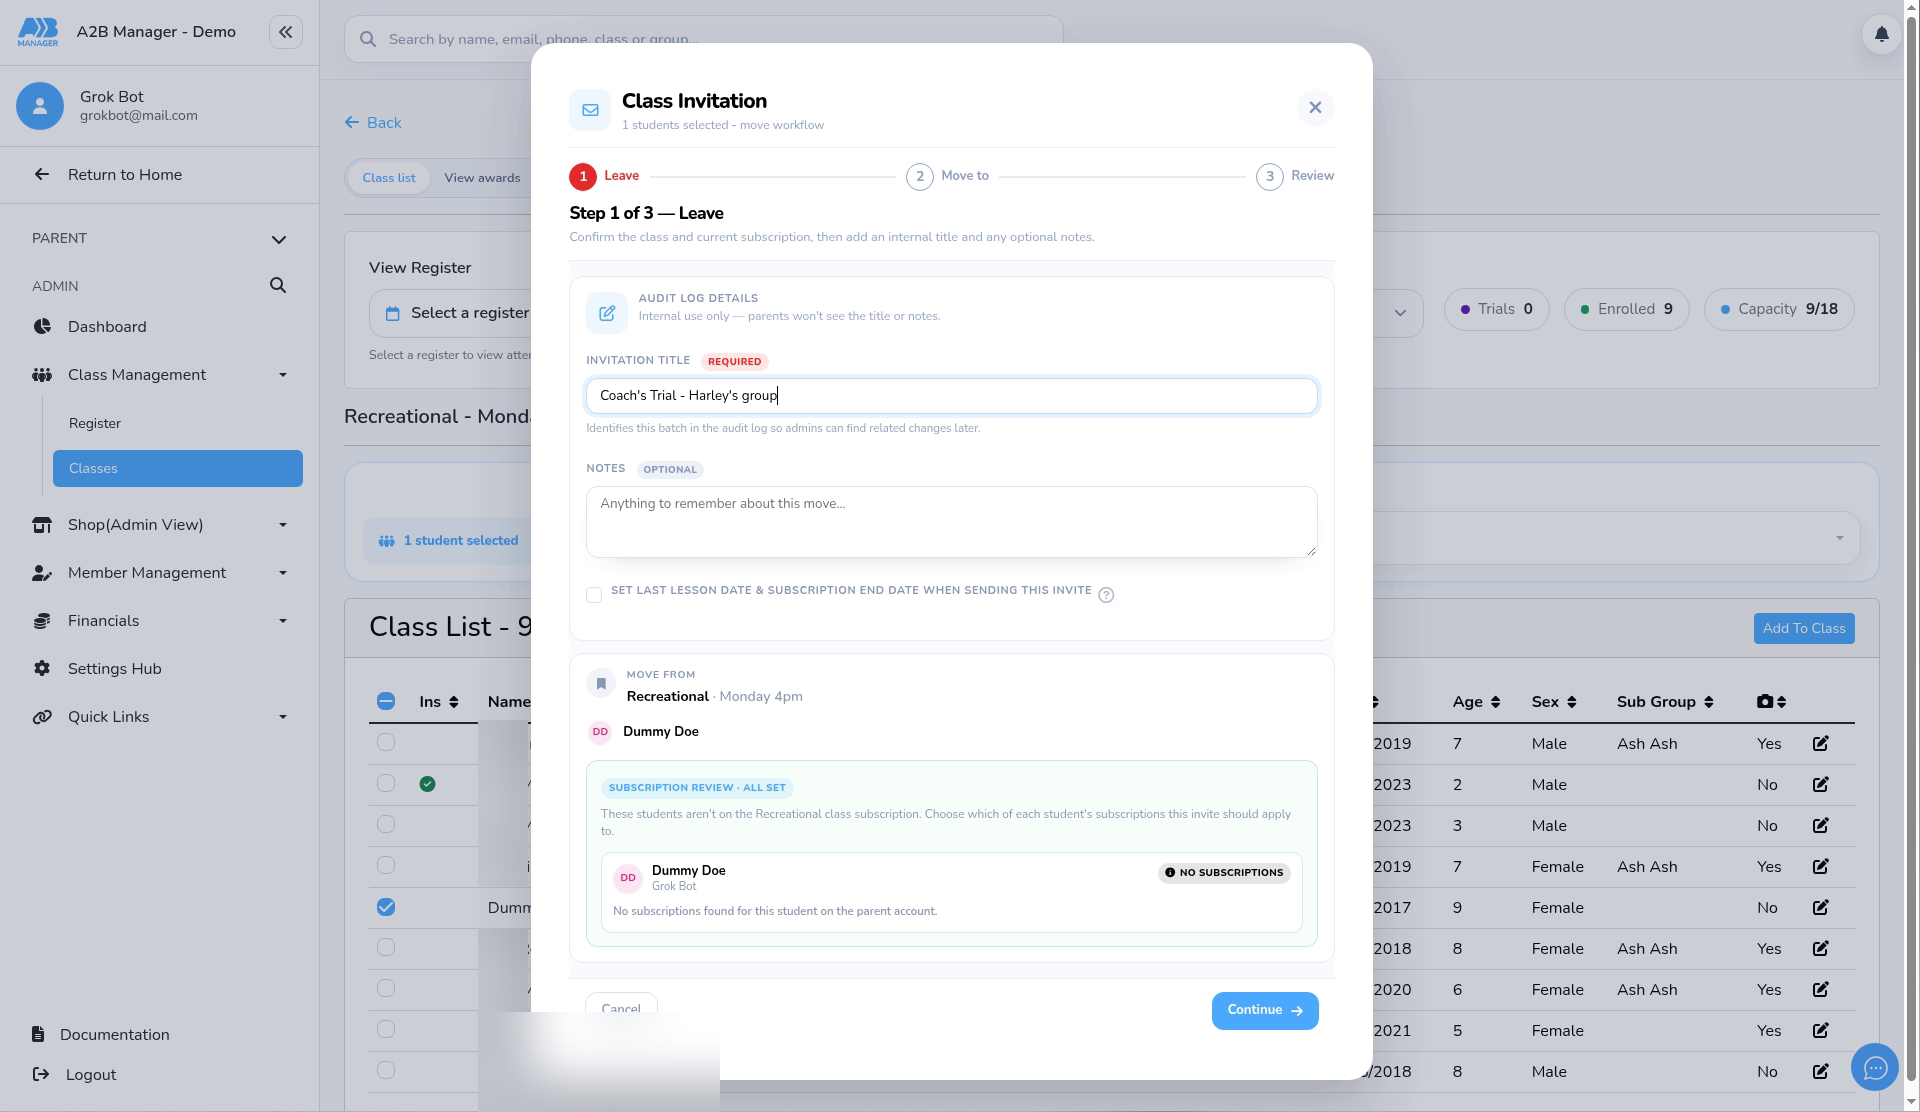Image resolution: width=1920 pixels, height=1112 pixels.
Task: Expand Member Management menu
Action: 283,573
